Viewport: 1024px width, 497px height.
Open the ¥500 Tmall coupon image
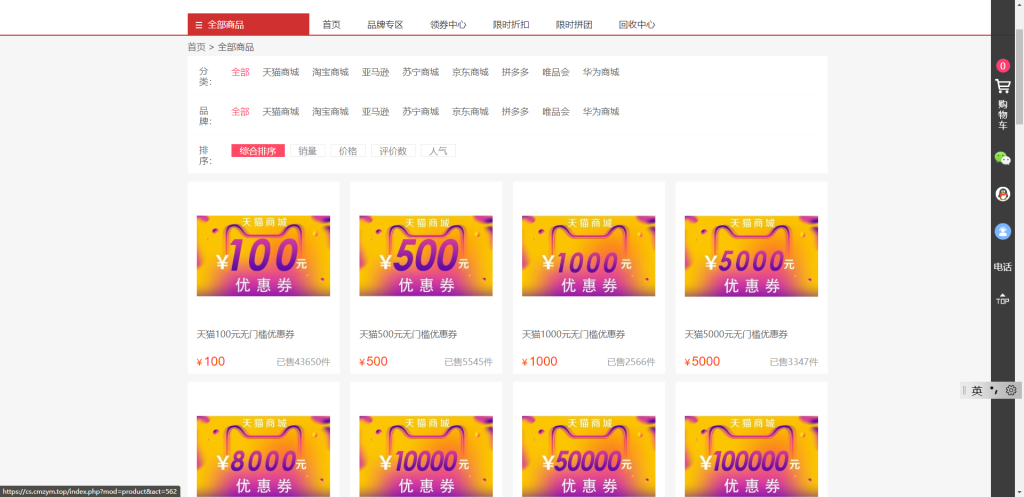pos(426,256)
